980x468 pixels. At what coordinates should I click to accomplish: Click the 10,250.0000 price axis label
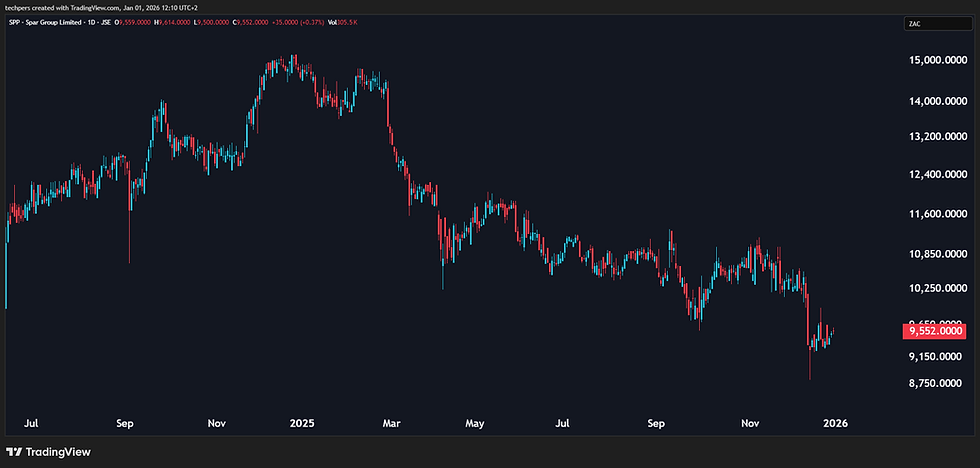tap(935, 288)
